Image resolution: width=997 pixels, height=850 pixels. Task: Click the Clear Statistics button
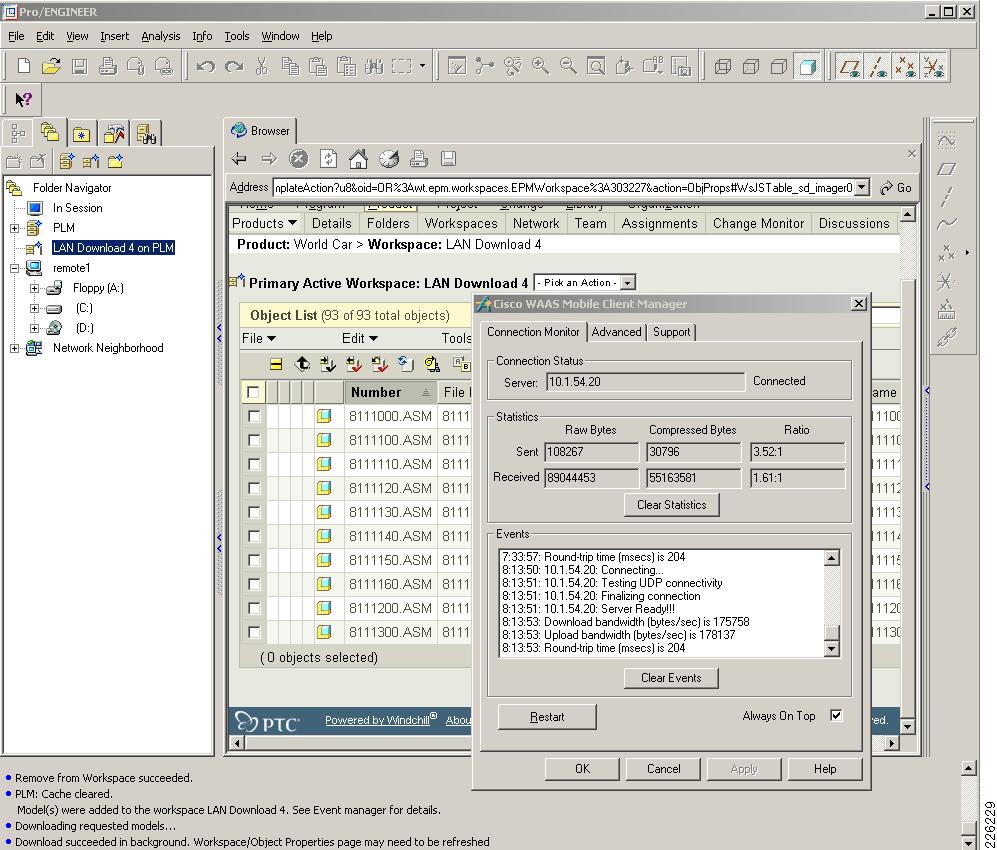tap(671, 505)
